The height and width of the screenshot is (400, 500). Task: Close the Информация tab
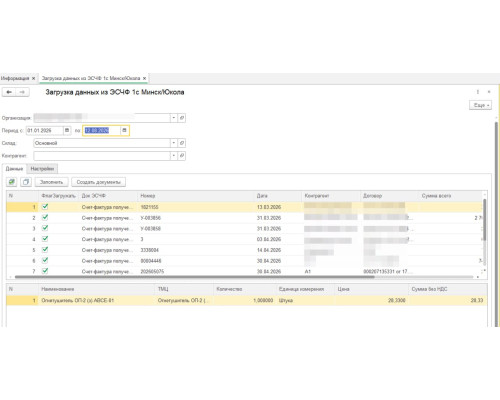pos(33,78)
